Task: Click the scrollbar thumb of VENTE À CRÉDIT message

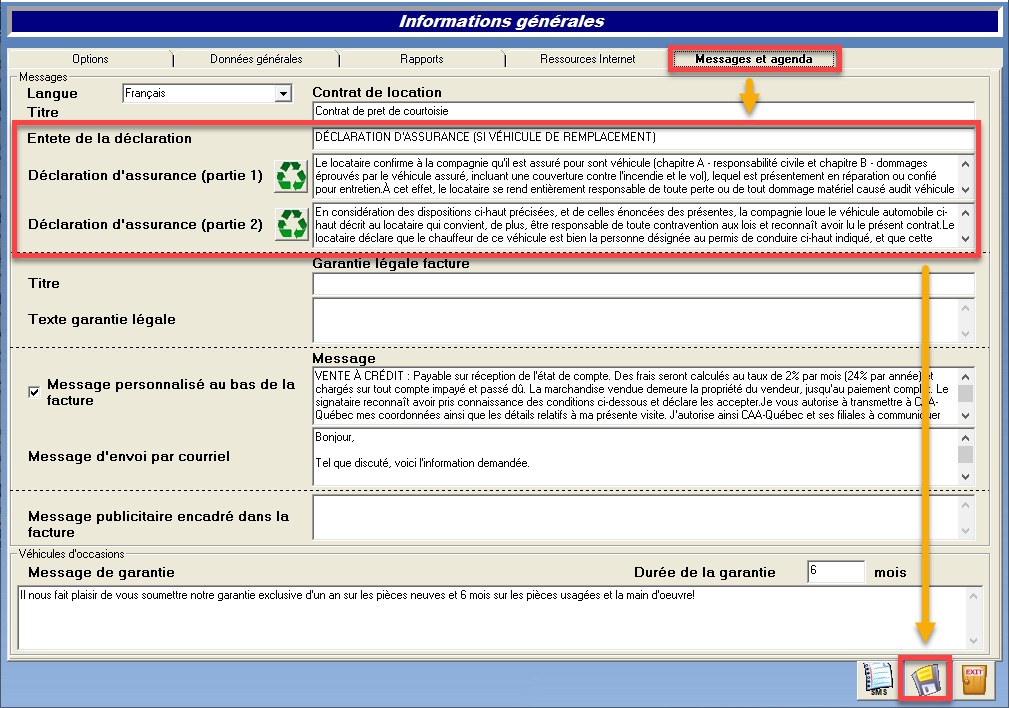Action: coord(965,393)
